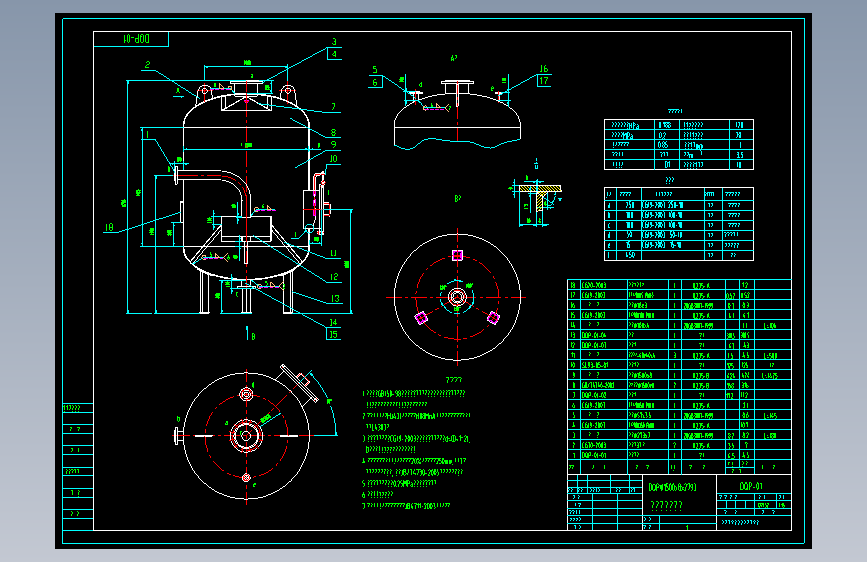Select part callout number 18
The width and height of the screenshot is (867, 562).
coord(109,227)
